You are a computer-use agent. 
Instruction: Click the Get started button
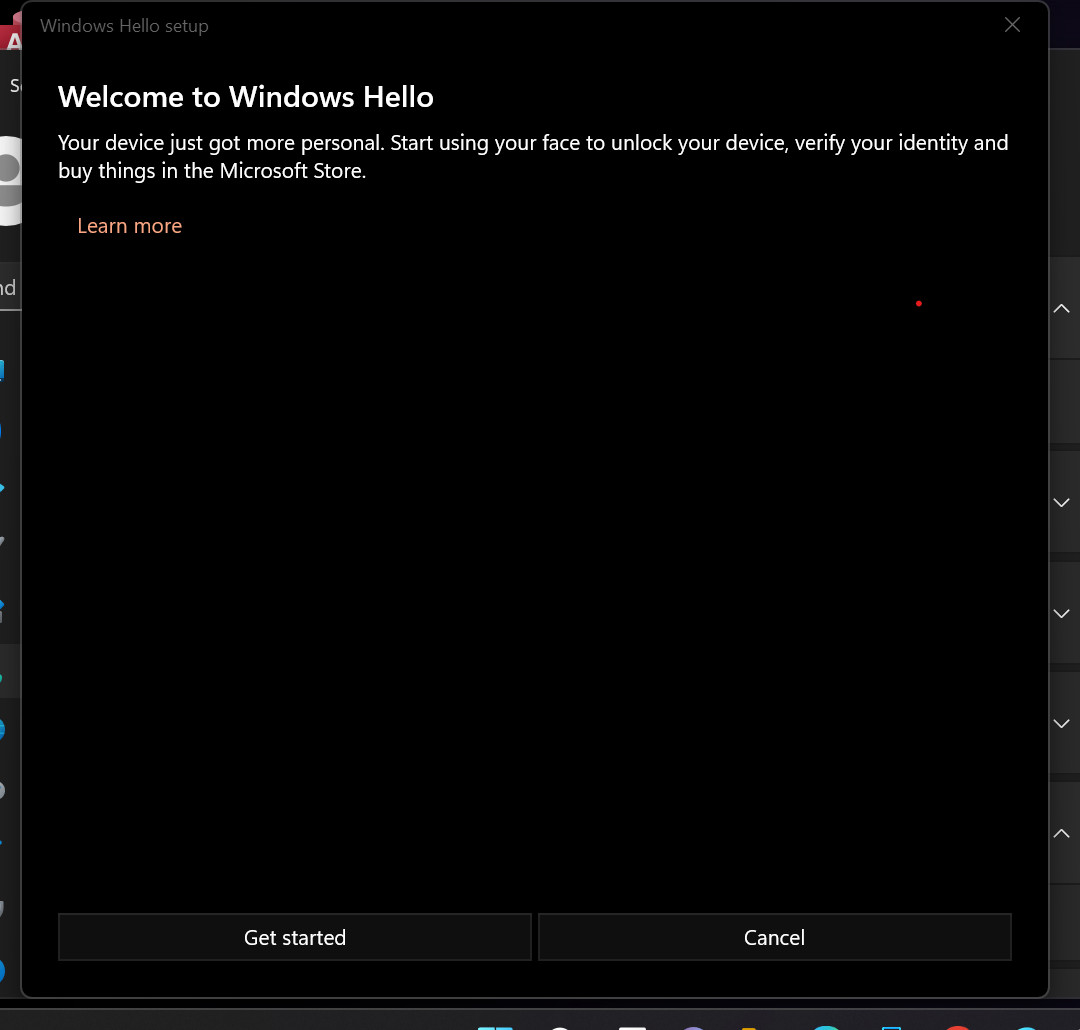tap(295, 937)
